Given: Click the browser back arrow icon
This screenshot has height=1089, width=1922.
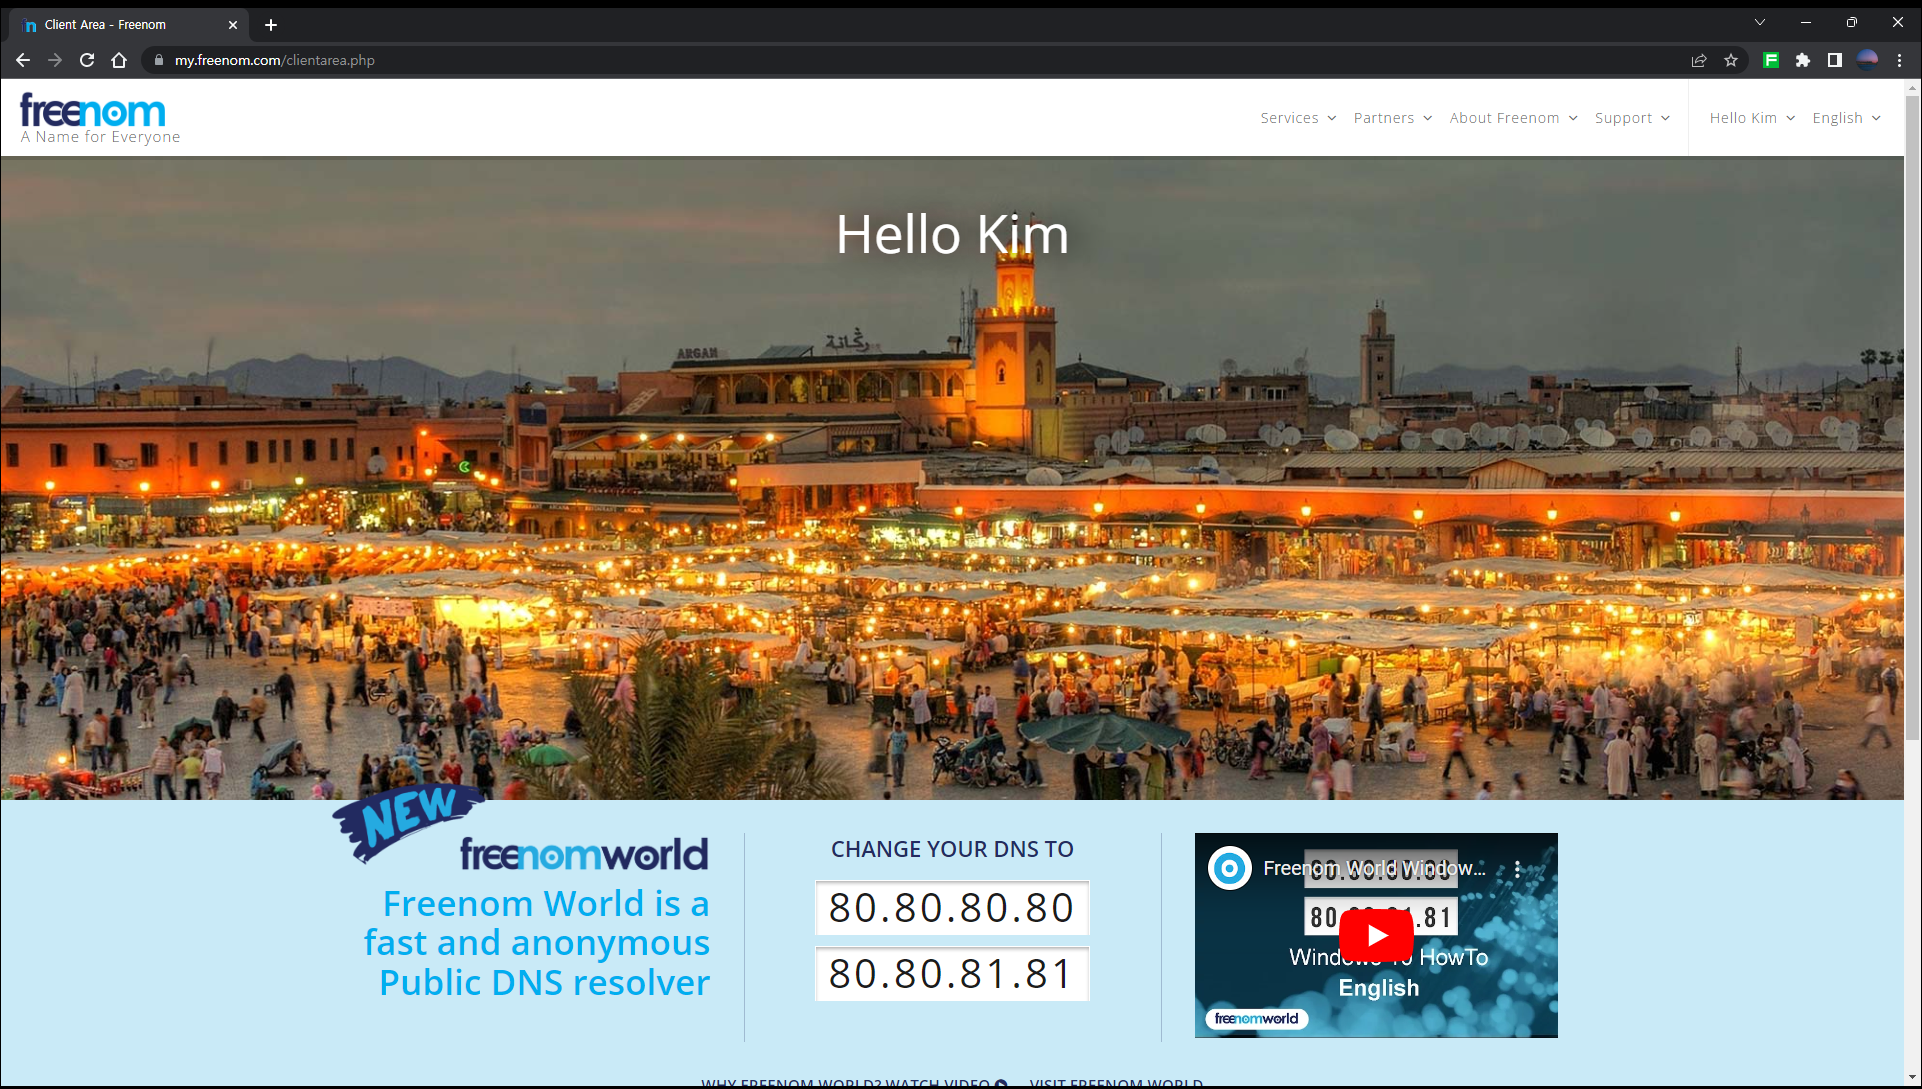Looking at the screenshot, I should click(23, 60).
